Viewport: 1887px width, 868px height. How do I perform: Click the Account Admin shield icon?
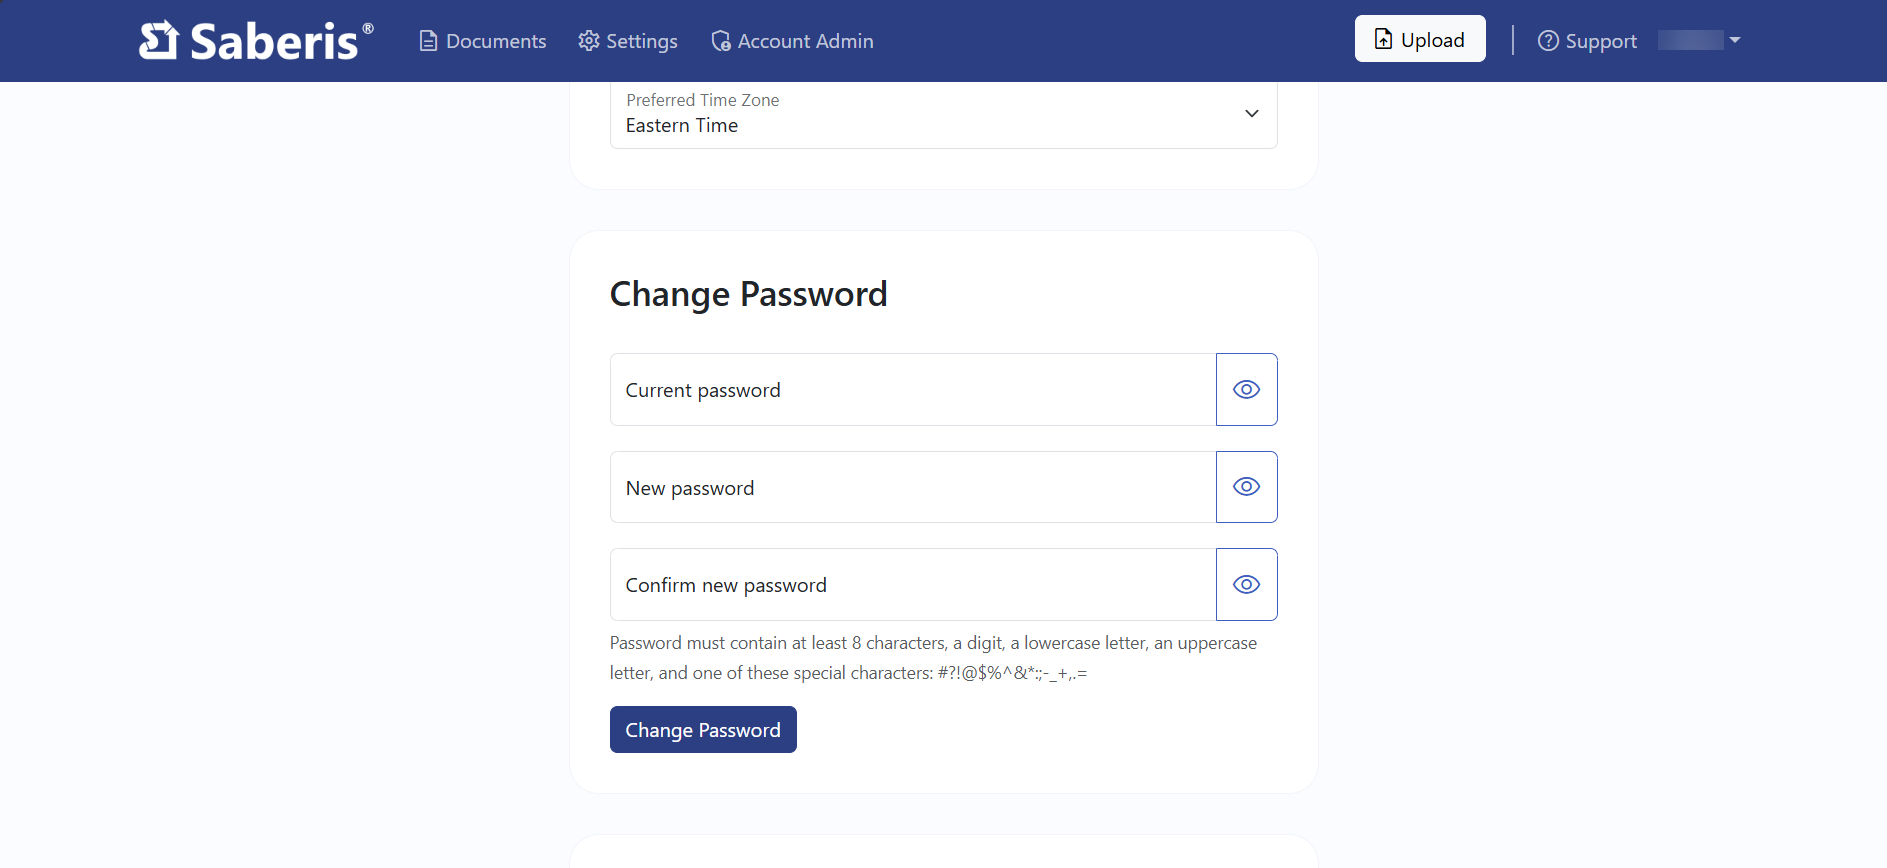click(x=721, y=41)
